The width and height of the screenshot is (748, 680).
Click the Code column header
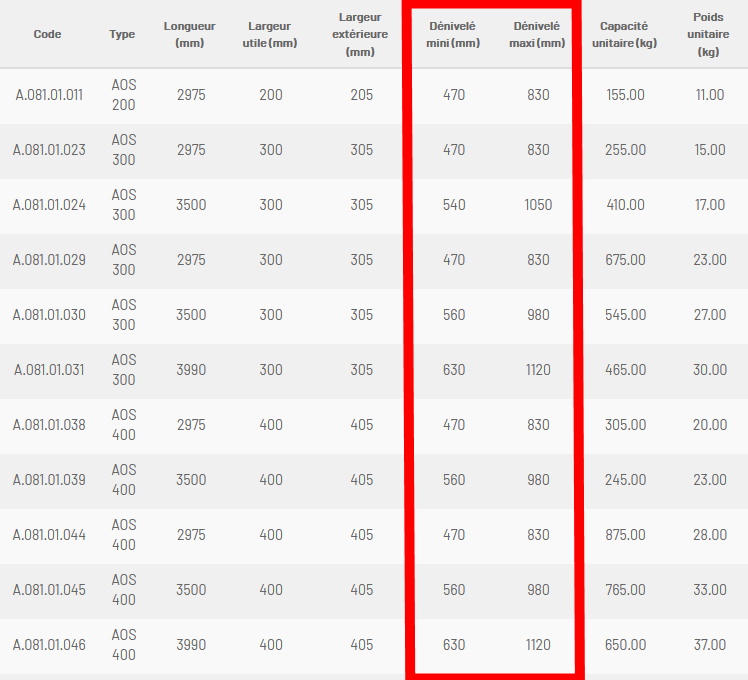coord(47,34)
